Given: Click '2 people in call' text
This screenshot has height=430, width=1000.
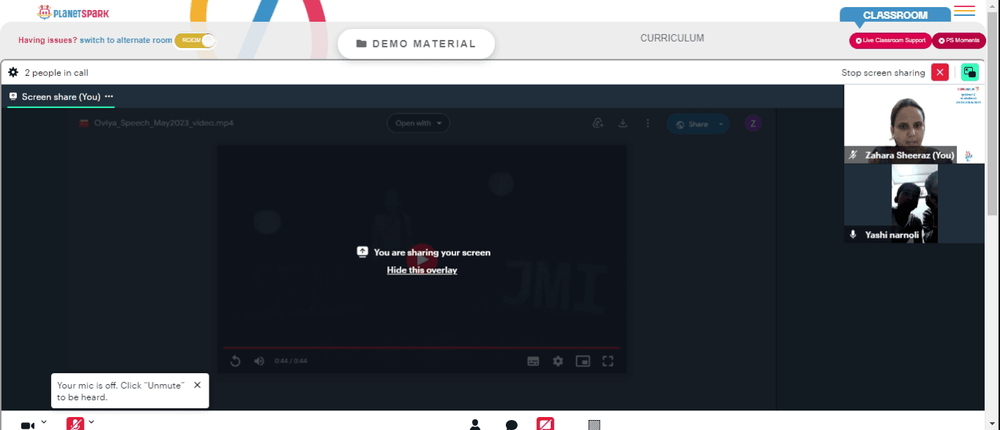Looking at the screenshot, I should point(56,73).
